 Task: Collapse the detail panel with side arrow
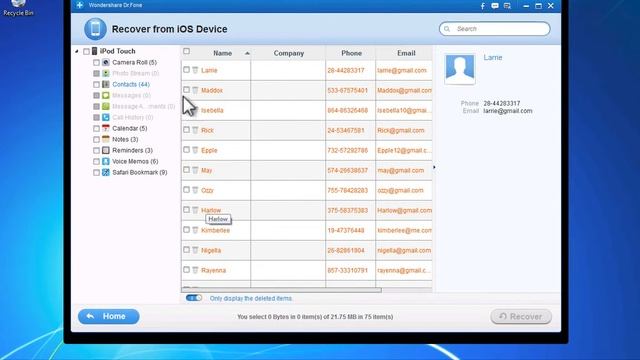(434, 167)
